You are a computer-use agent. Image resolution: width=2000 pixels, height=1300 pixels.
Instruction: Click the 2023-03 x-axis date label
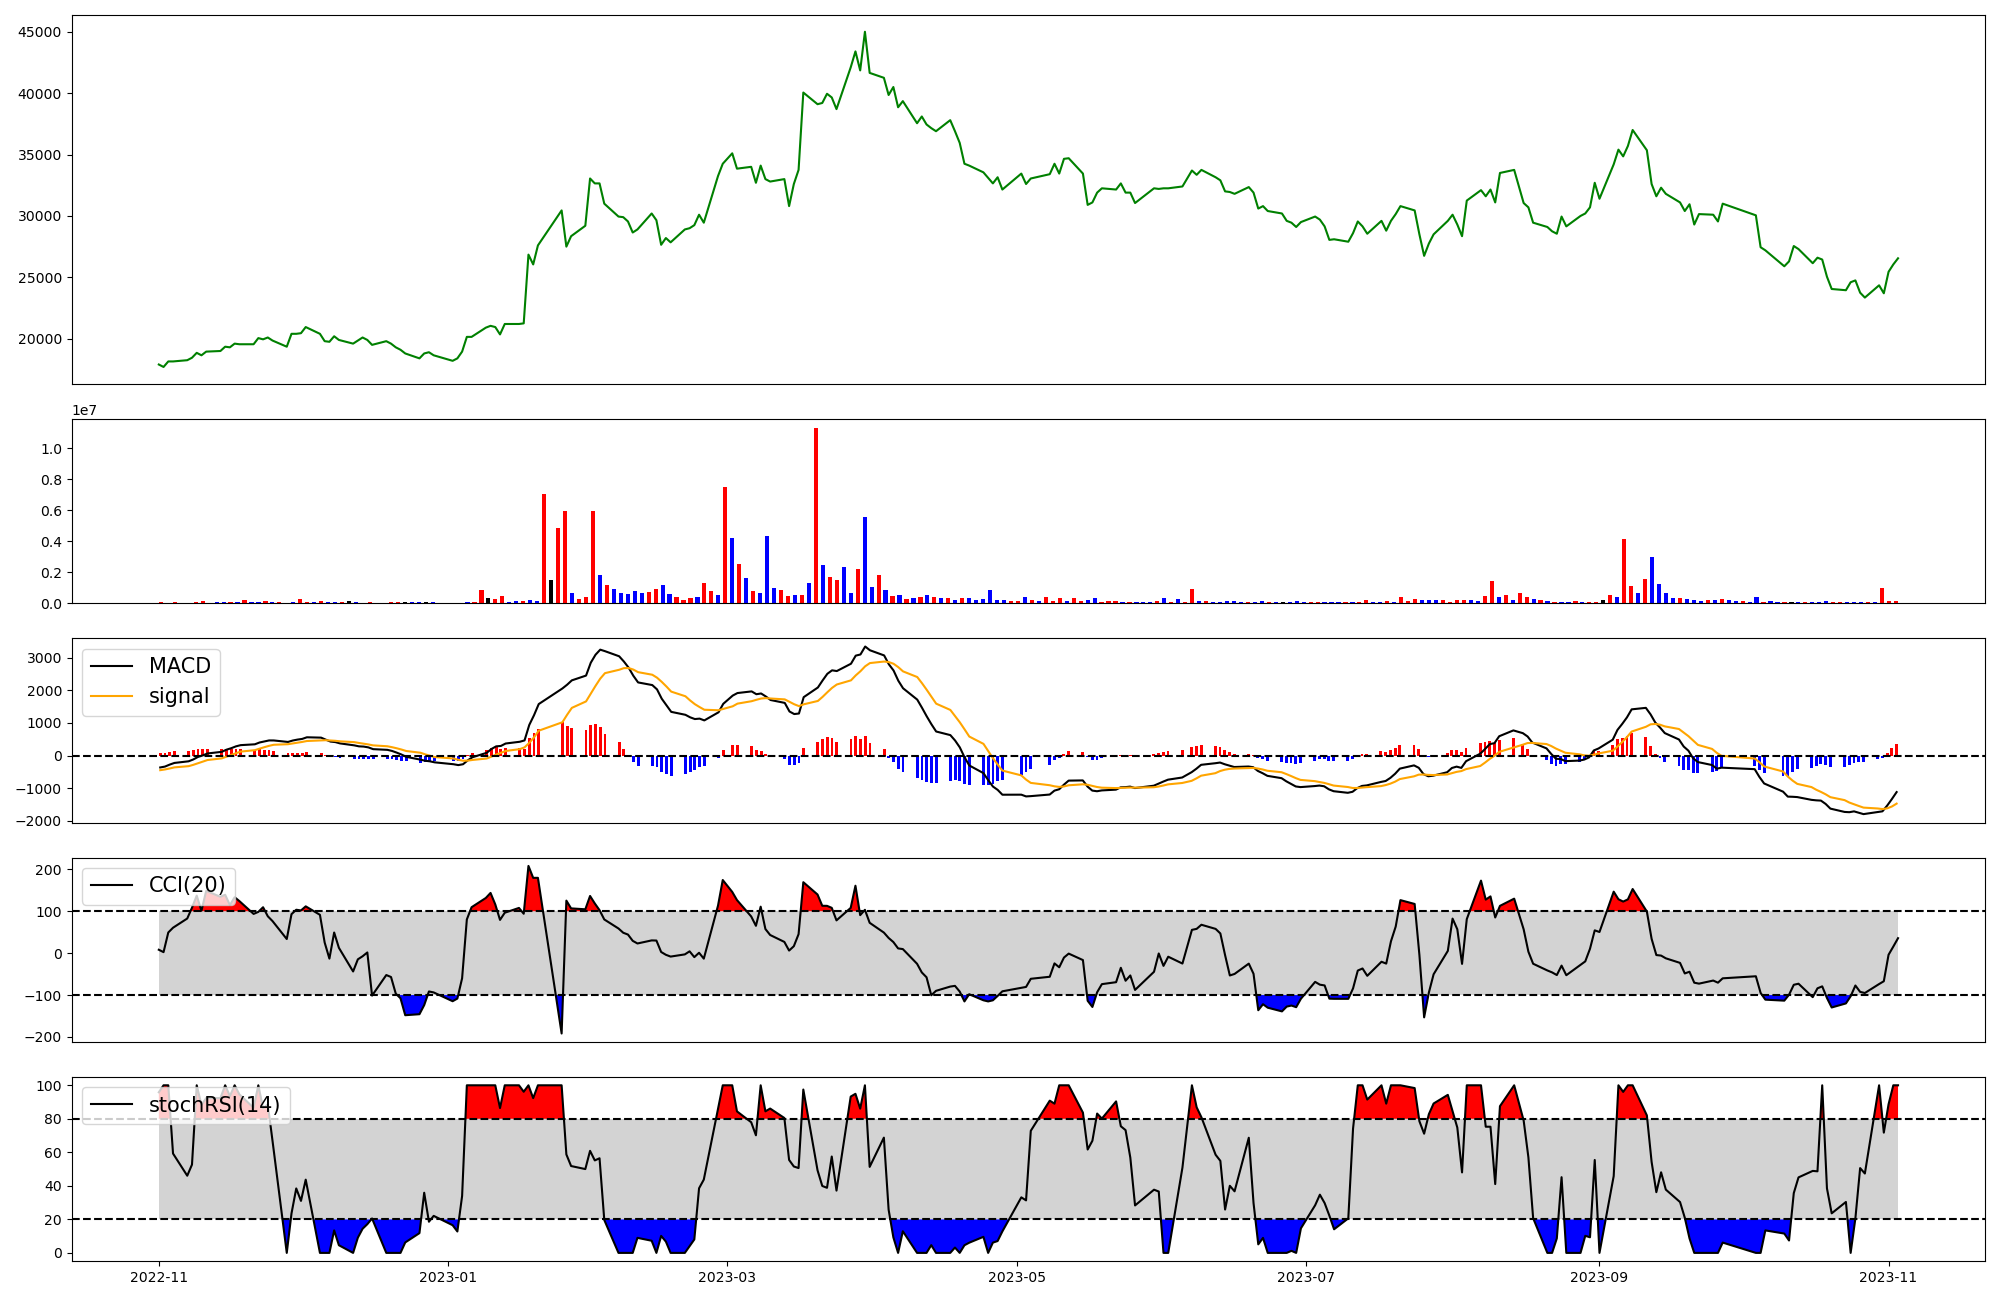727,1277
